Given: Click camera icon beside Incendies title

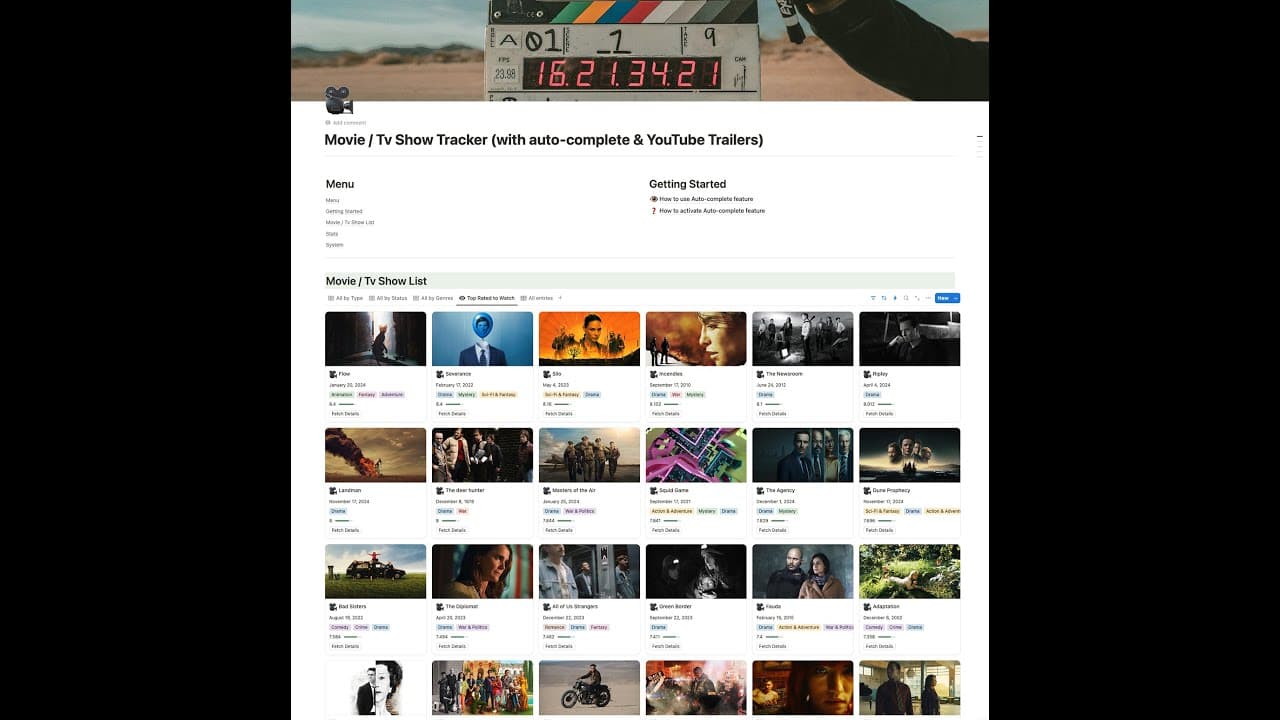Looking at the screenshot, I should (x=654, y=374).
